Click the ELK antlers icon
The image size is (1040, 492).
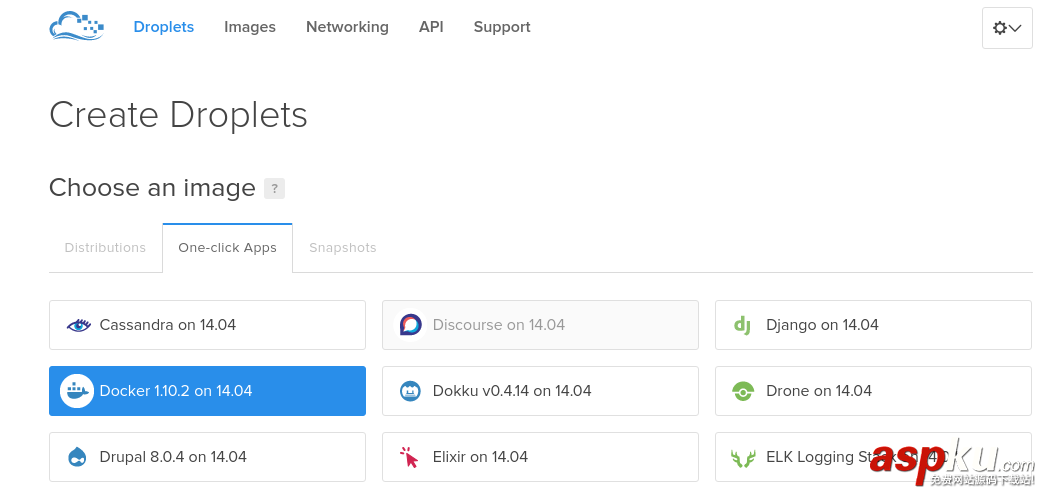(x=743, y=458)
